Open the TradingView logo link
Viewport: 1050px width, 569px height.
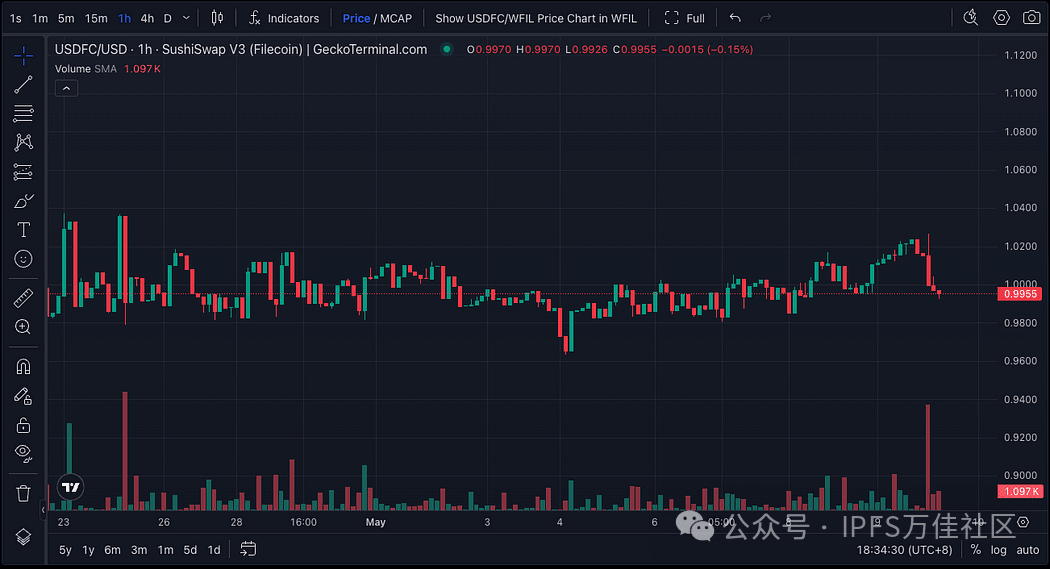(x=70, y=487)
